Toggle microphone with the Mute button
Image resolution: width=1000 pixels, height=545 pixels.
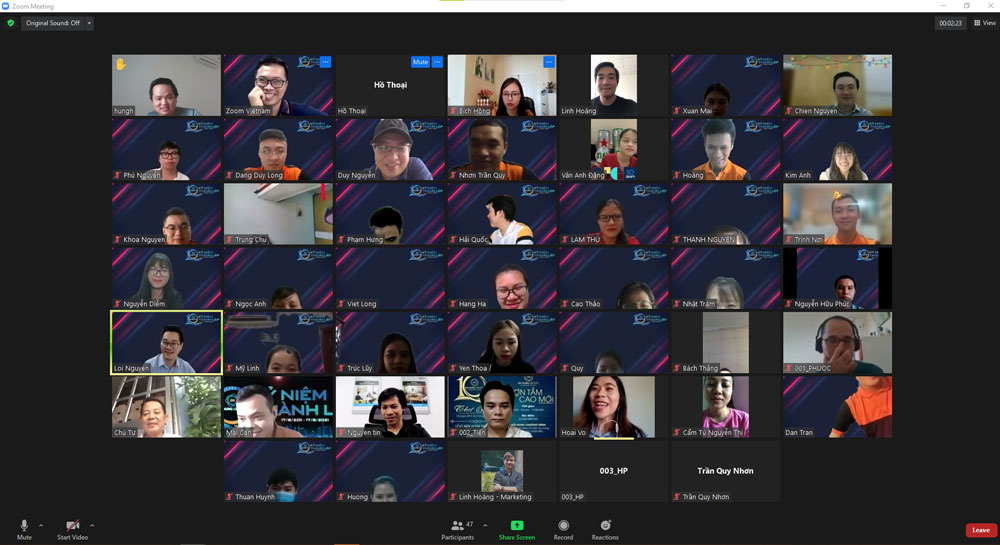pos(24,526)
